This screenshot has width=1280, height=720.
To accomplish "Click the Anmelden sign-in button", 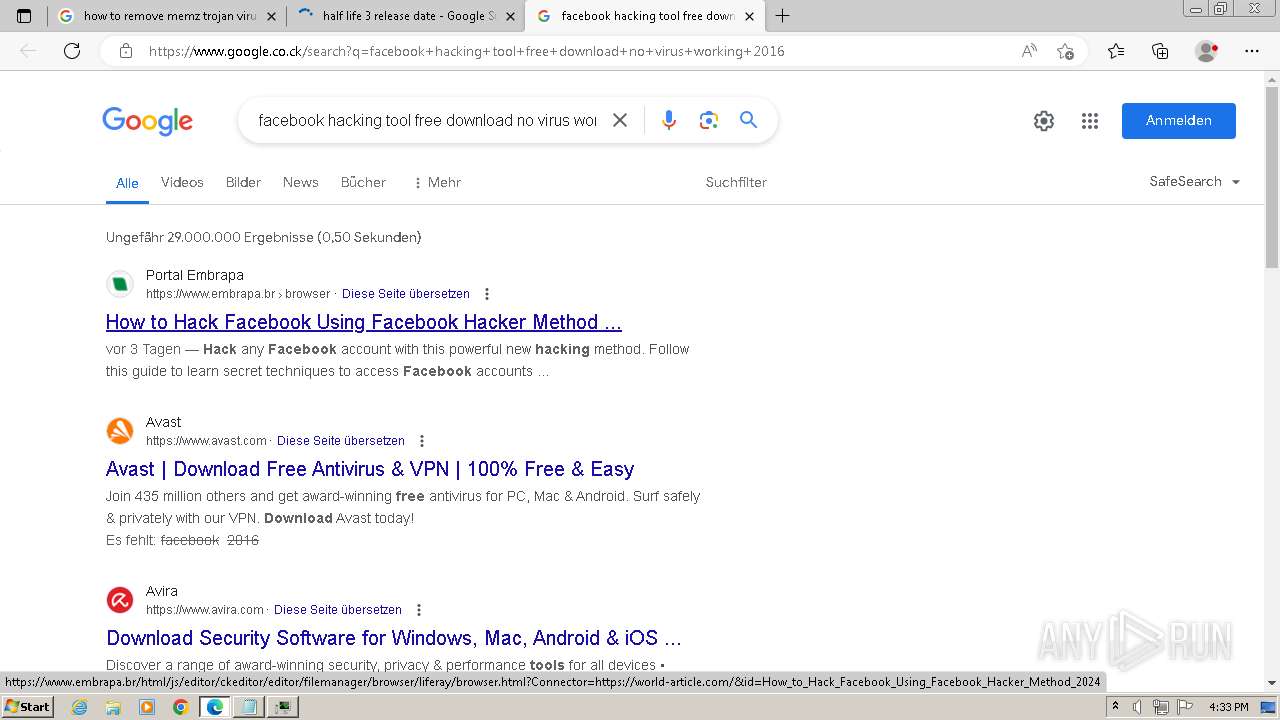I will (x=1179, y=121).
